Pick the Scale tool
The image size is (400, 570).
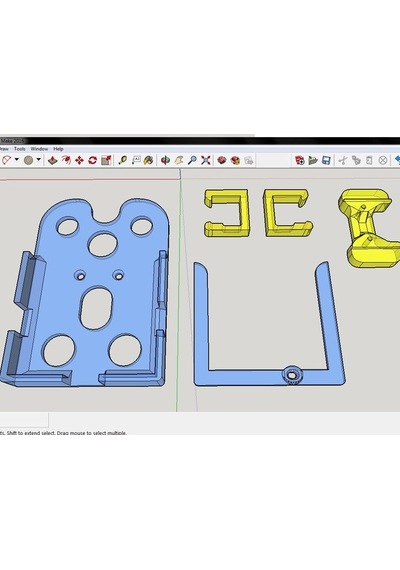pos(106,160)
